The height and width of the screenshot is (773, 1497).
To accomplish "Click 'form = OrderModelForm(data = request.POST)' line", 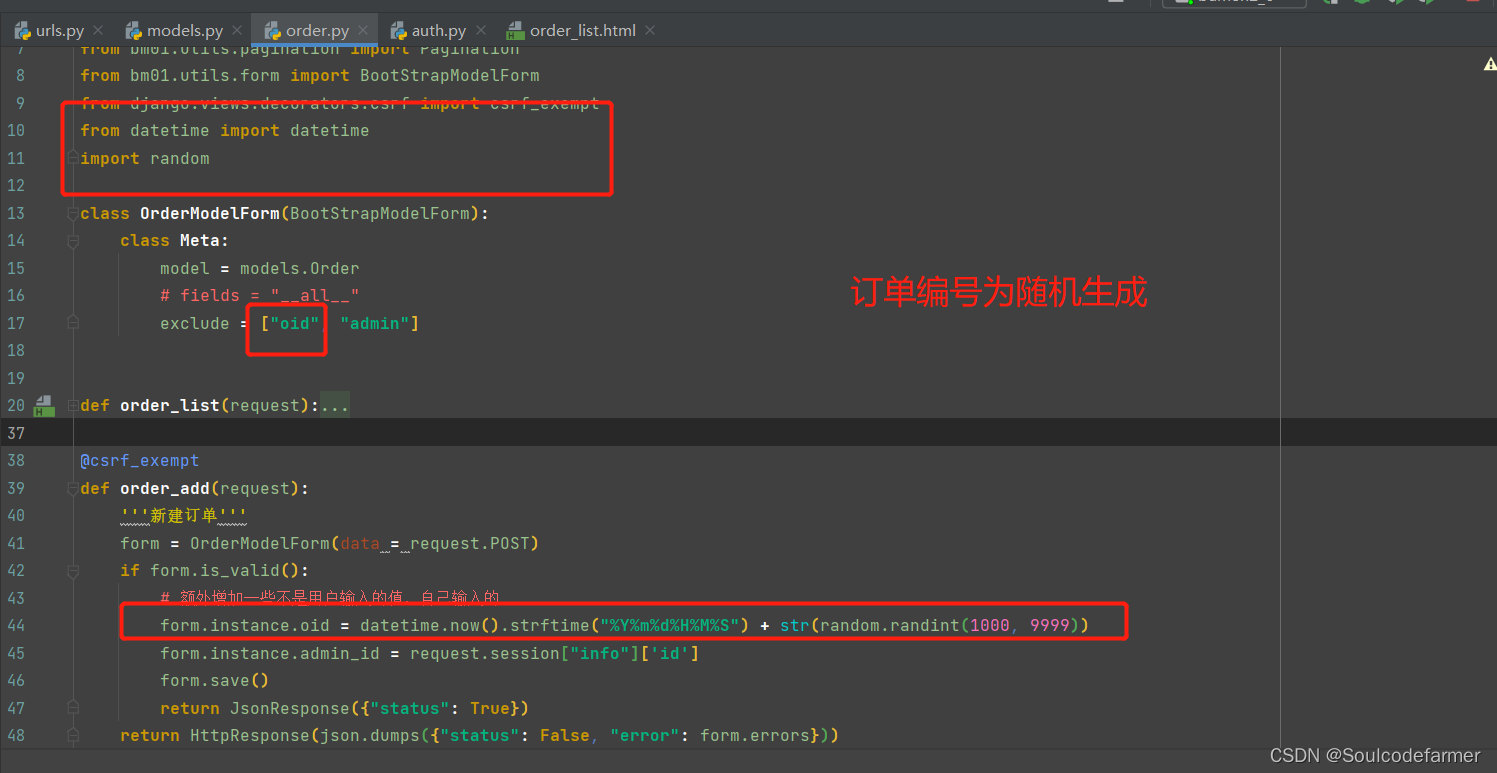I will 330,543.
